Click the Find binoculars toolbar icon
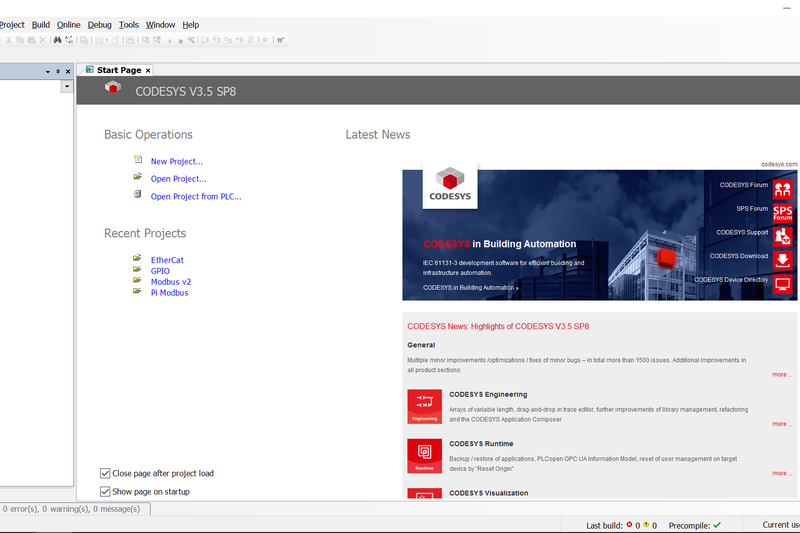 pyautogui.click(x=57, y=40)
